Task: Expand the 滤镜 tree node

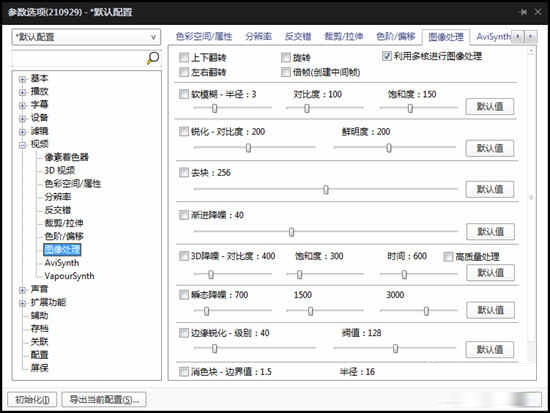Action: 22,132
